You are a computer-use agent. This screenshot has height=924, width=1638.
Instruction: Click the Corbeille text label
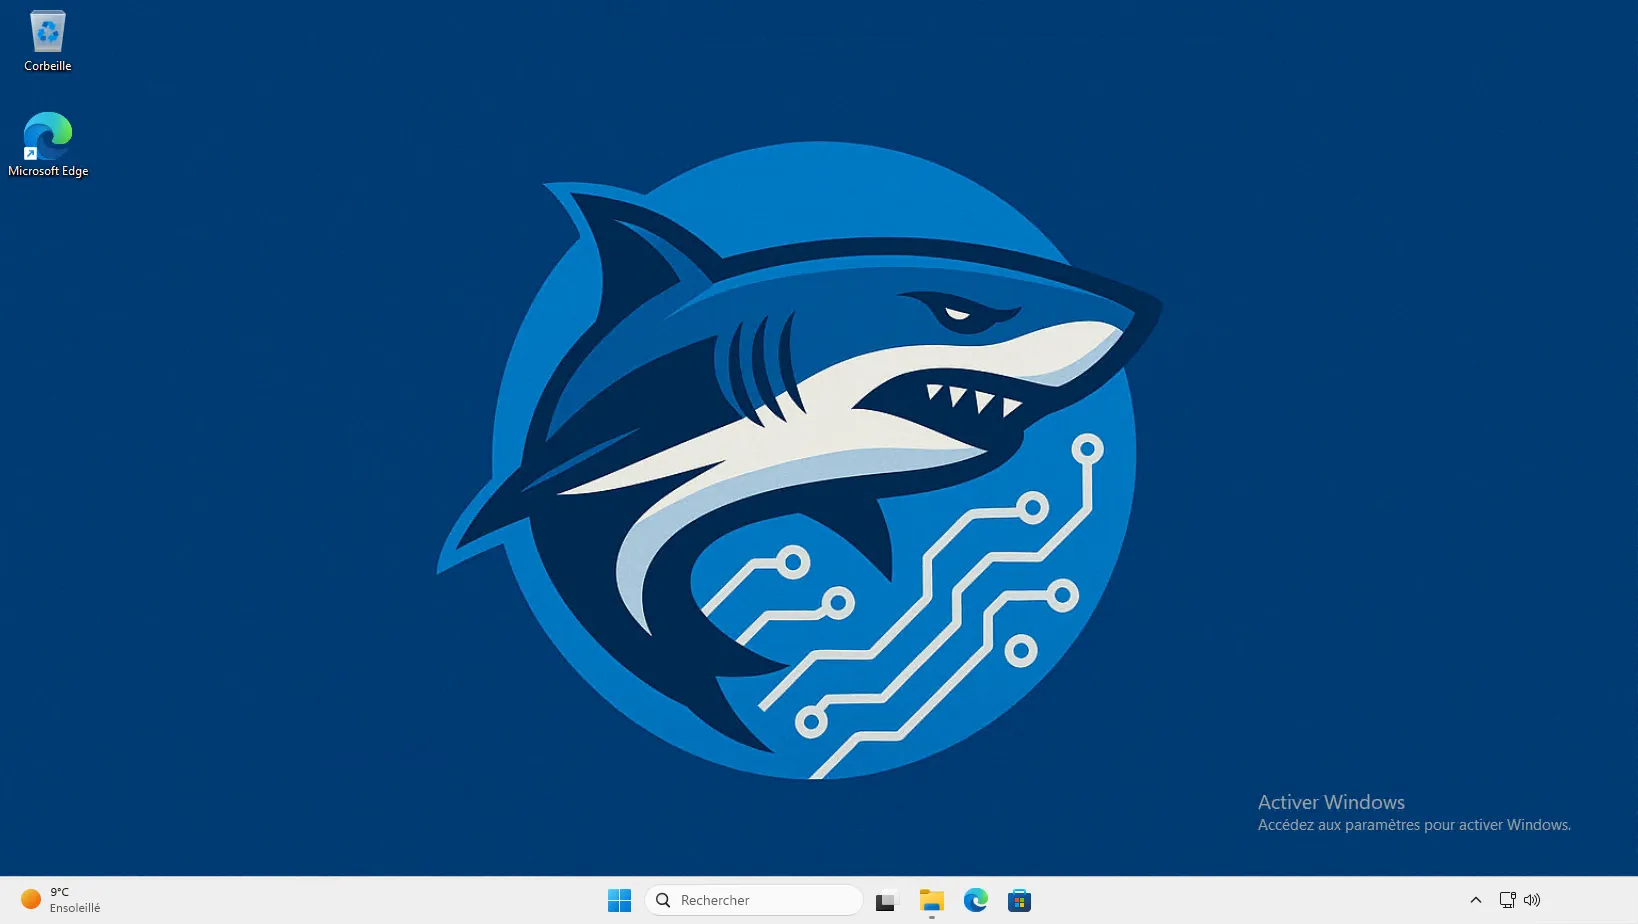pyautogui.click(x=48, y=66)
